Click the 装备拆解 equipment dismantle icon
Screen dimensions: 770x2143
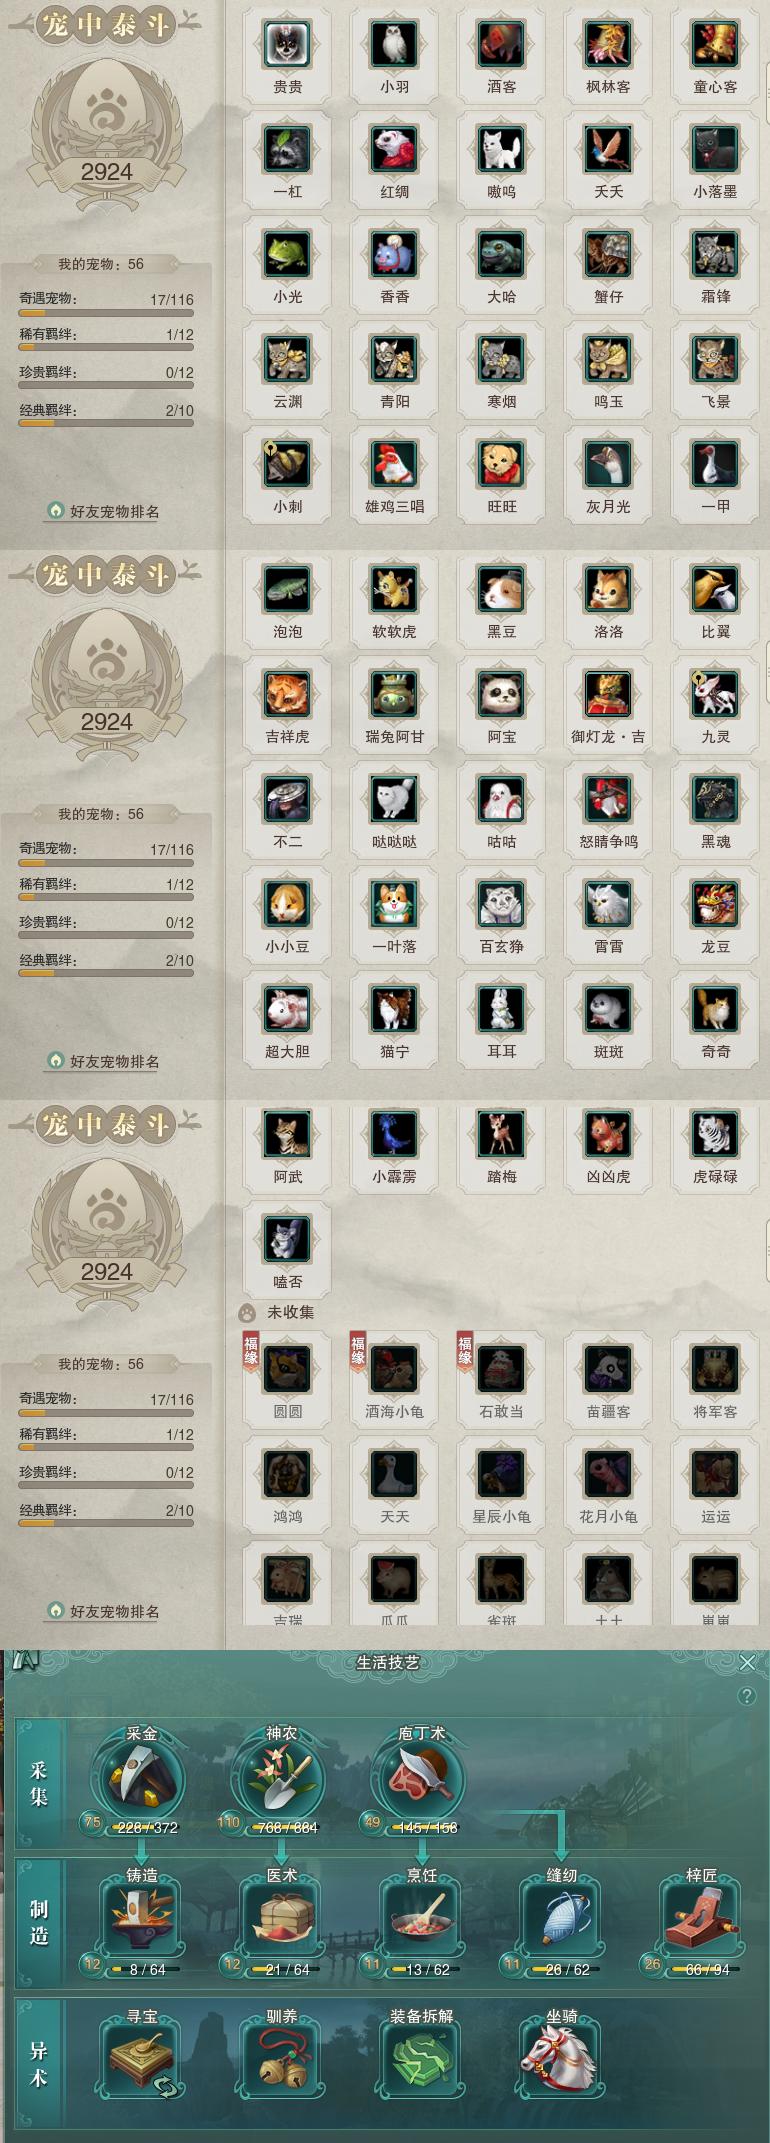point(421,2056)
